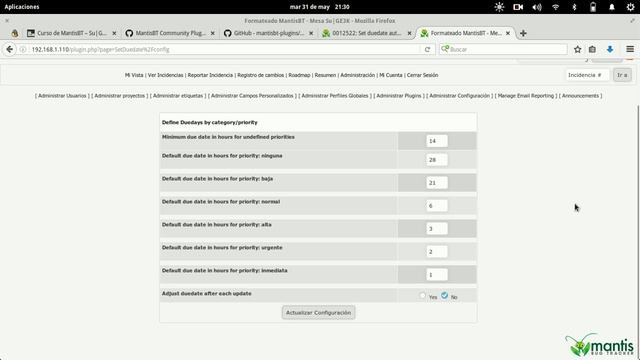This screenshot has width=640, height=360.
Task: Select No for Adjust duedate after each update
Action: pyautogui.click(x=444, y=296)
